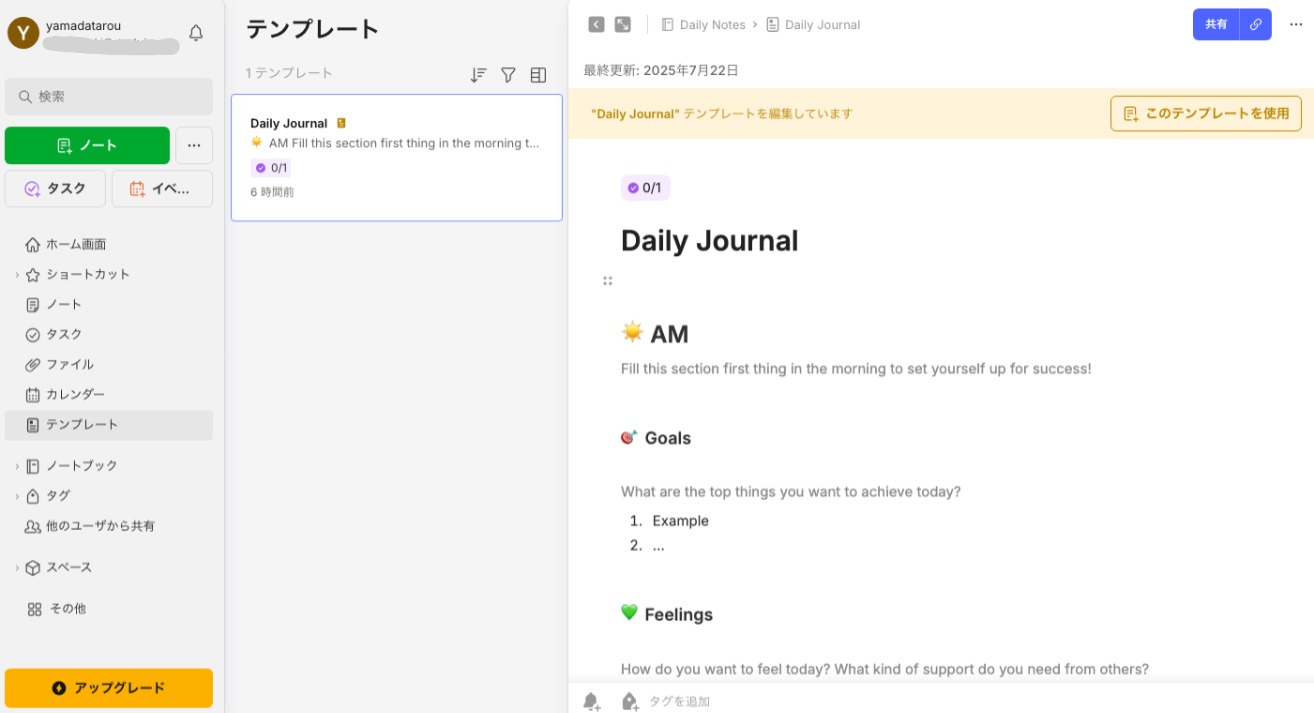Copy the note link with the blue chain icon
The height and width of the screenshot is (713, 1314).
[1256, 24]
